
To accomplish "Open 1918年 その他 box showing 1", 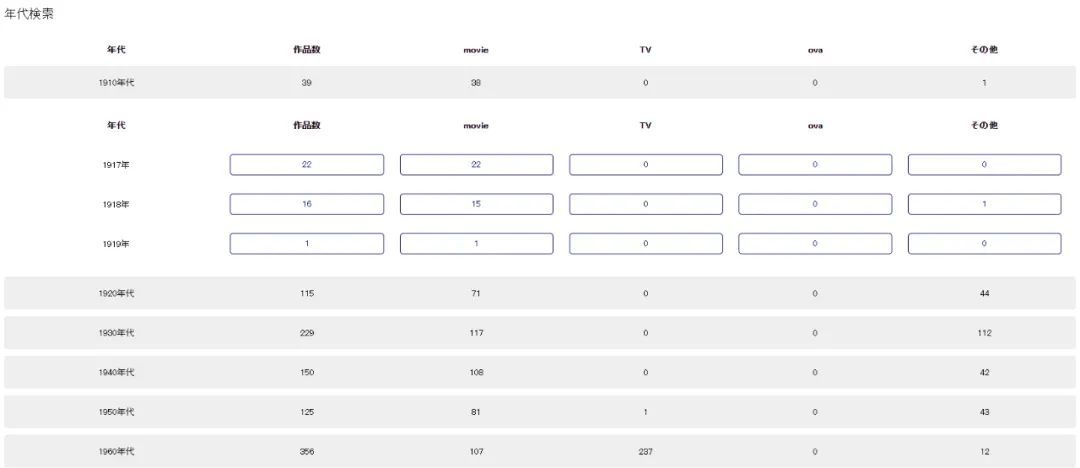I will [x=984, y=204].
